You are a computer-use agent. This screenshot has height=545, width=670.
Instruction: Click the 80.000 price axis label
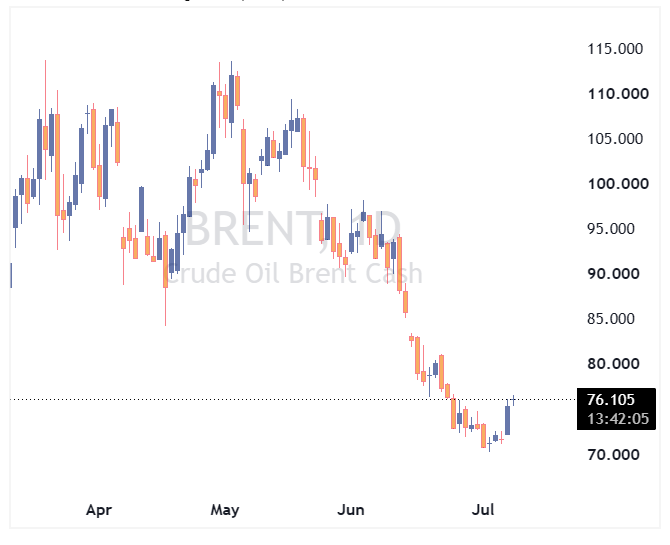click(613, 364)
